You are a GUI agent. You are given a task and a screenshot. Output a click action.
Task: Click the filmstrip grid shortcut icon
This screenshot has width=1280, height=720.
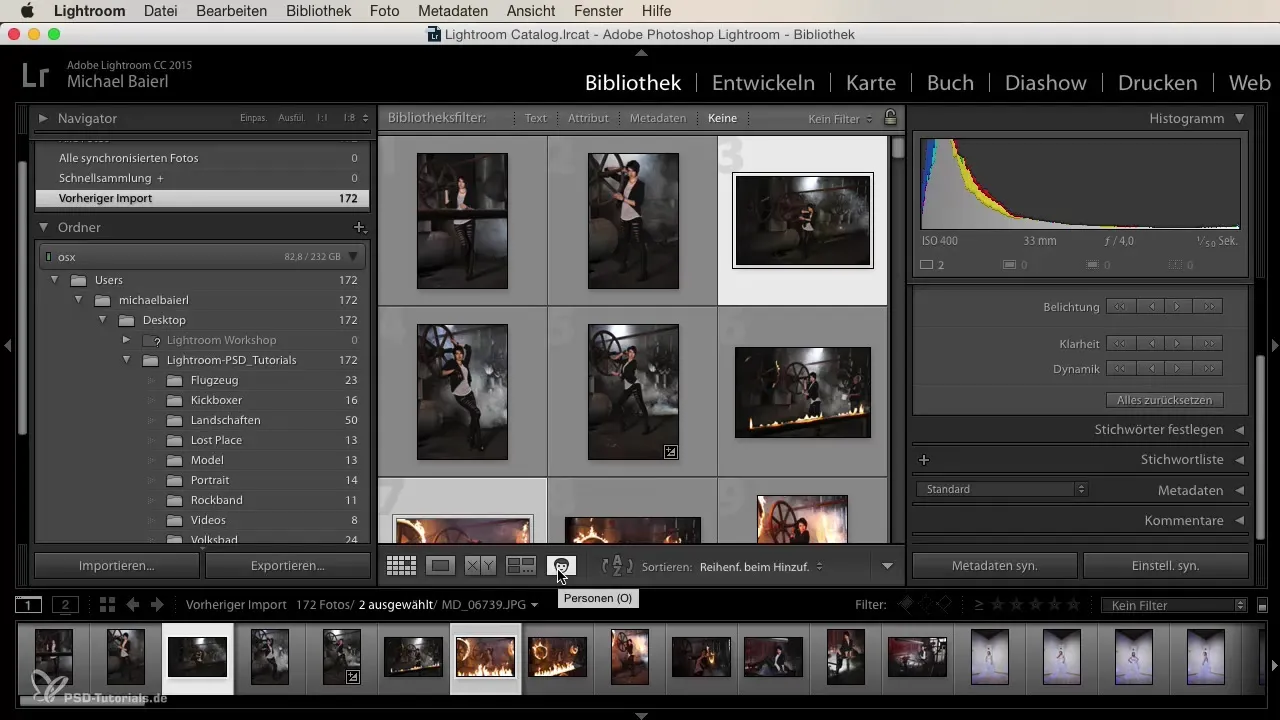pyautogui.click(x=107, y=605)
